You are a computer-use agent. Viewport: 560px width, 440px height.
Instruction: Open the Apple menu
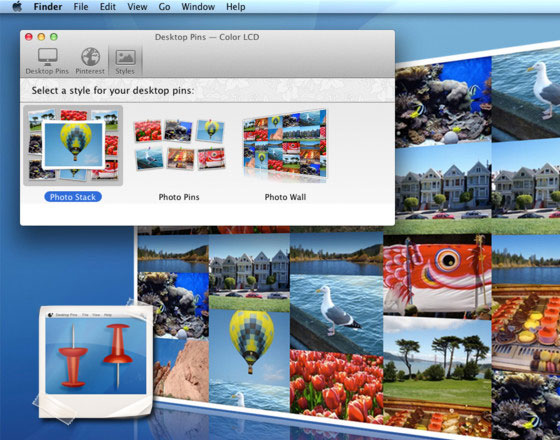pos(17,7)
